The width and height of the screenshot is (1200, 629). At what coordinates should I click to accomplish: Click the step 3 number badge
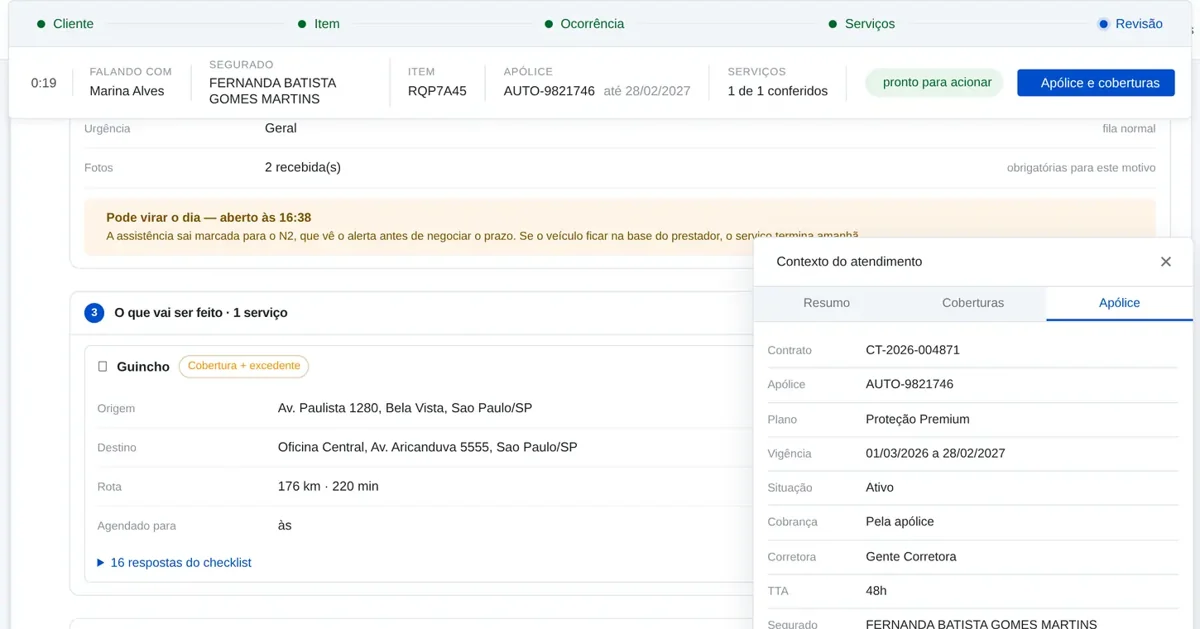pos(94,313)
